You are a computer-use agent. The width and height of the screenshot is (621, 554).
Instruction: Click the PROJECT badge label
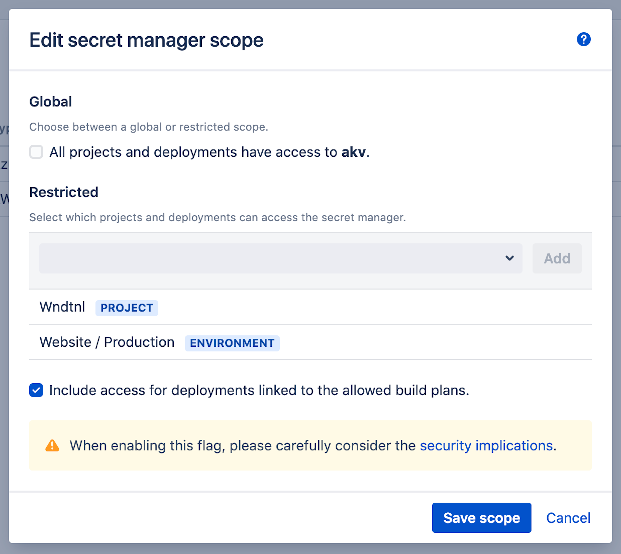click(127, 308)
